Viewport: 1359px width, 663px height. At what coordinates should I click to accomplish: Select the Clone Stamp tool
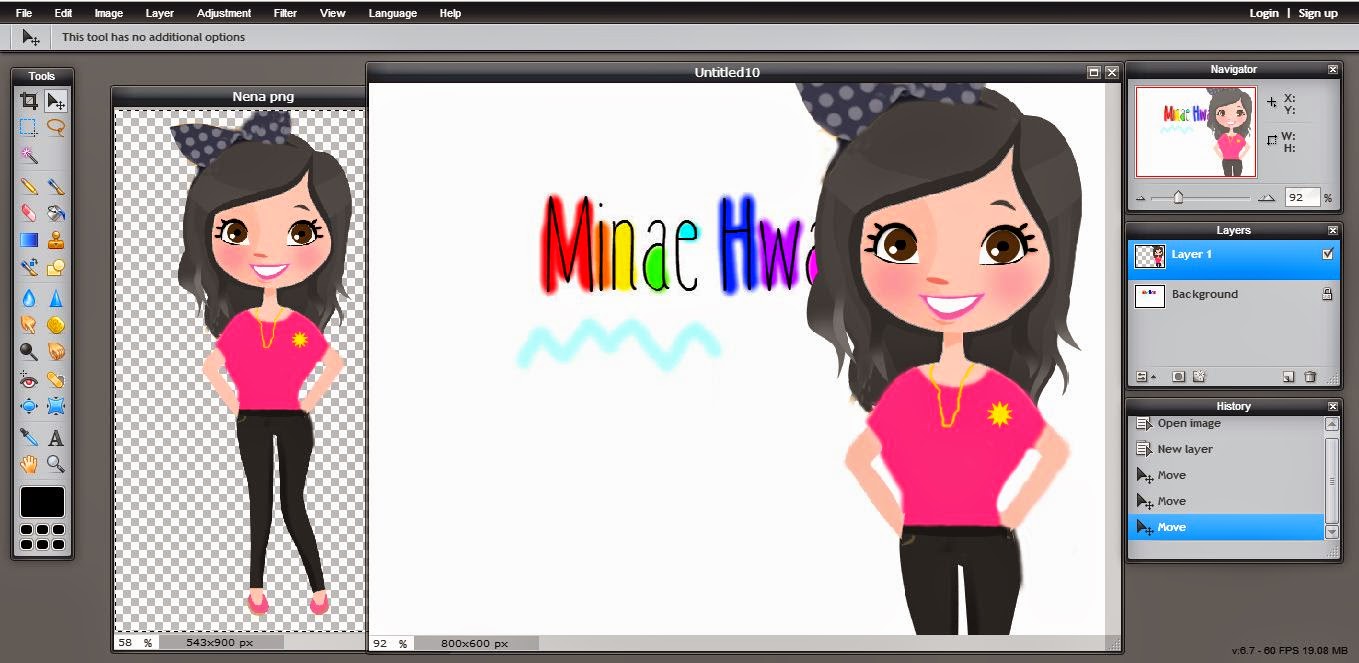point(56,240)
